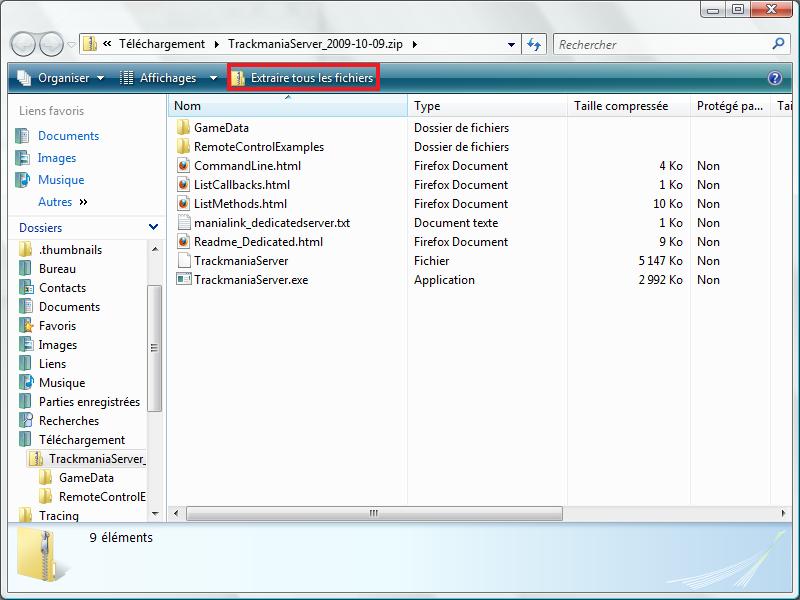Select Musique in the folder tree
The image size is (800, 600).
click(62, 383)
